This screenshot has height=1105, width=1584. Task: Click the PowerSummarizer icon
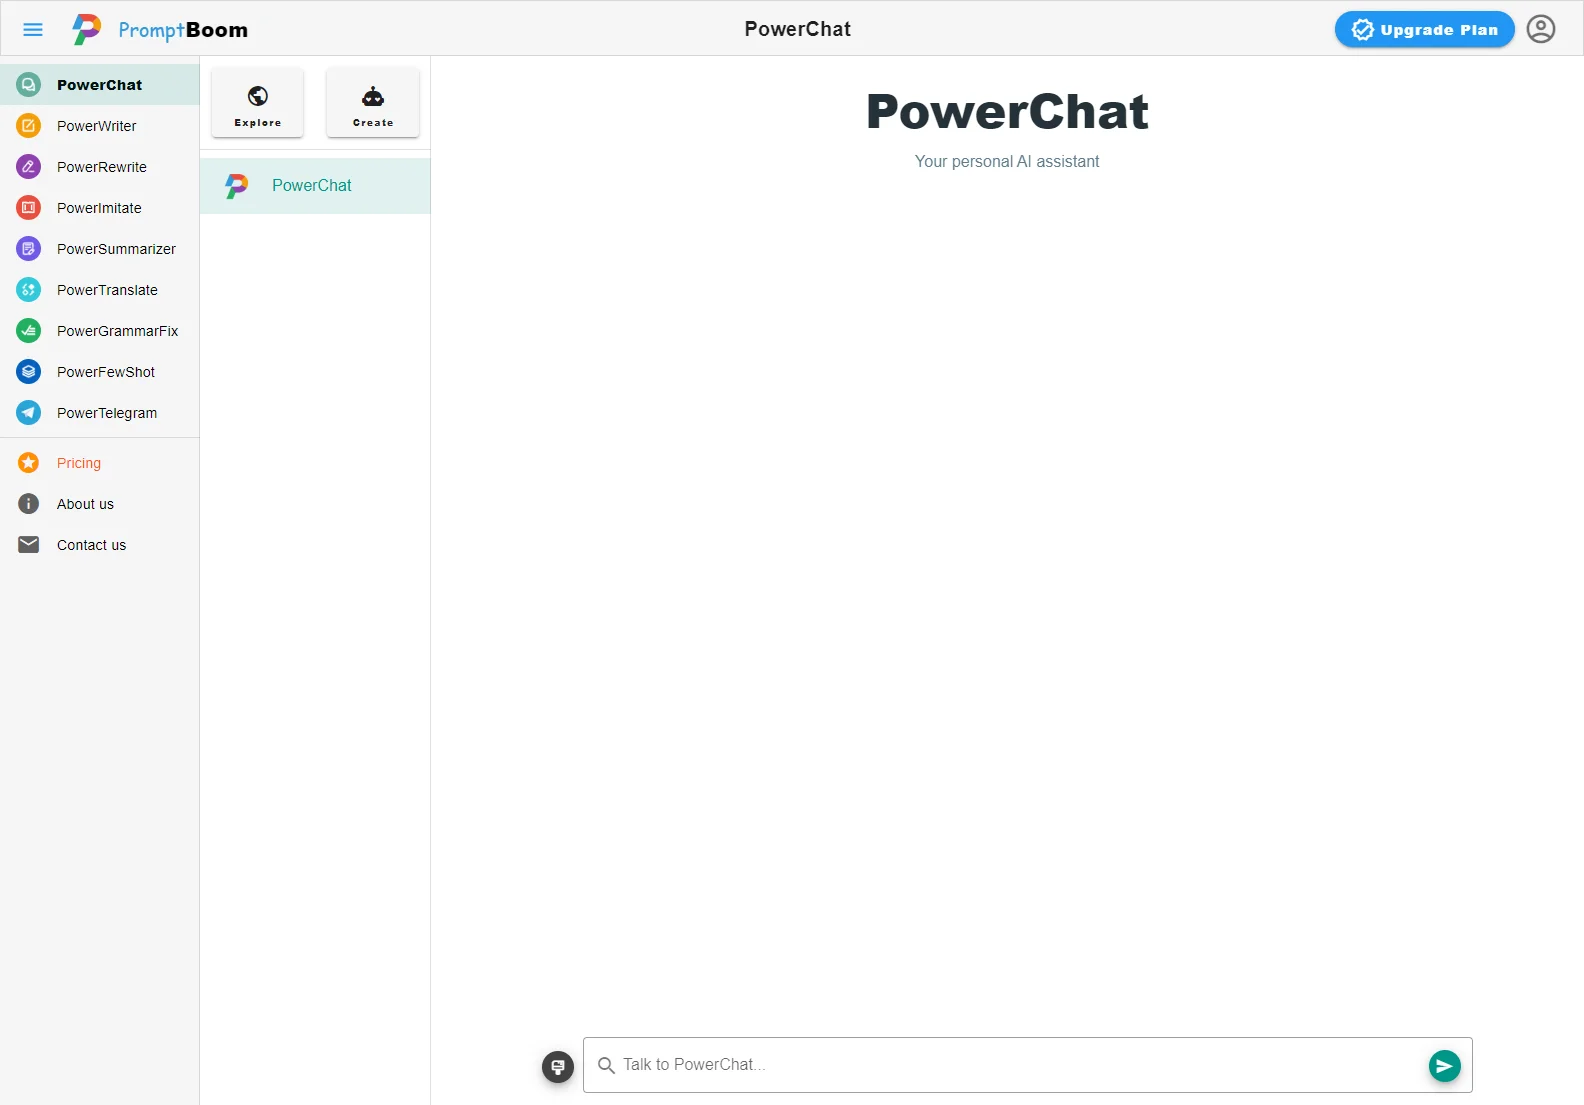29,249
